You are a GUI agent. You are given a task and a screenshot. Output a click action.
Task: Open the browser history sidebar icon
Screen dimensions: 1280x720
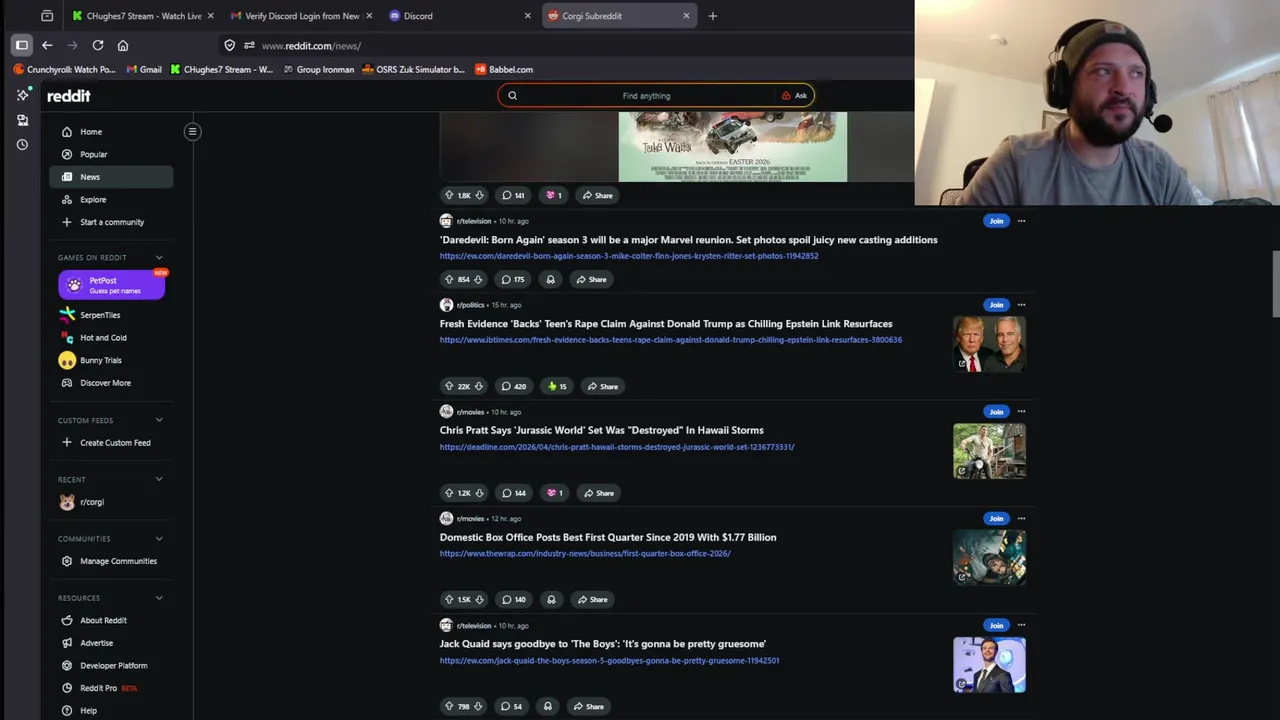pos(22,145)
